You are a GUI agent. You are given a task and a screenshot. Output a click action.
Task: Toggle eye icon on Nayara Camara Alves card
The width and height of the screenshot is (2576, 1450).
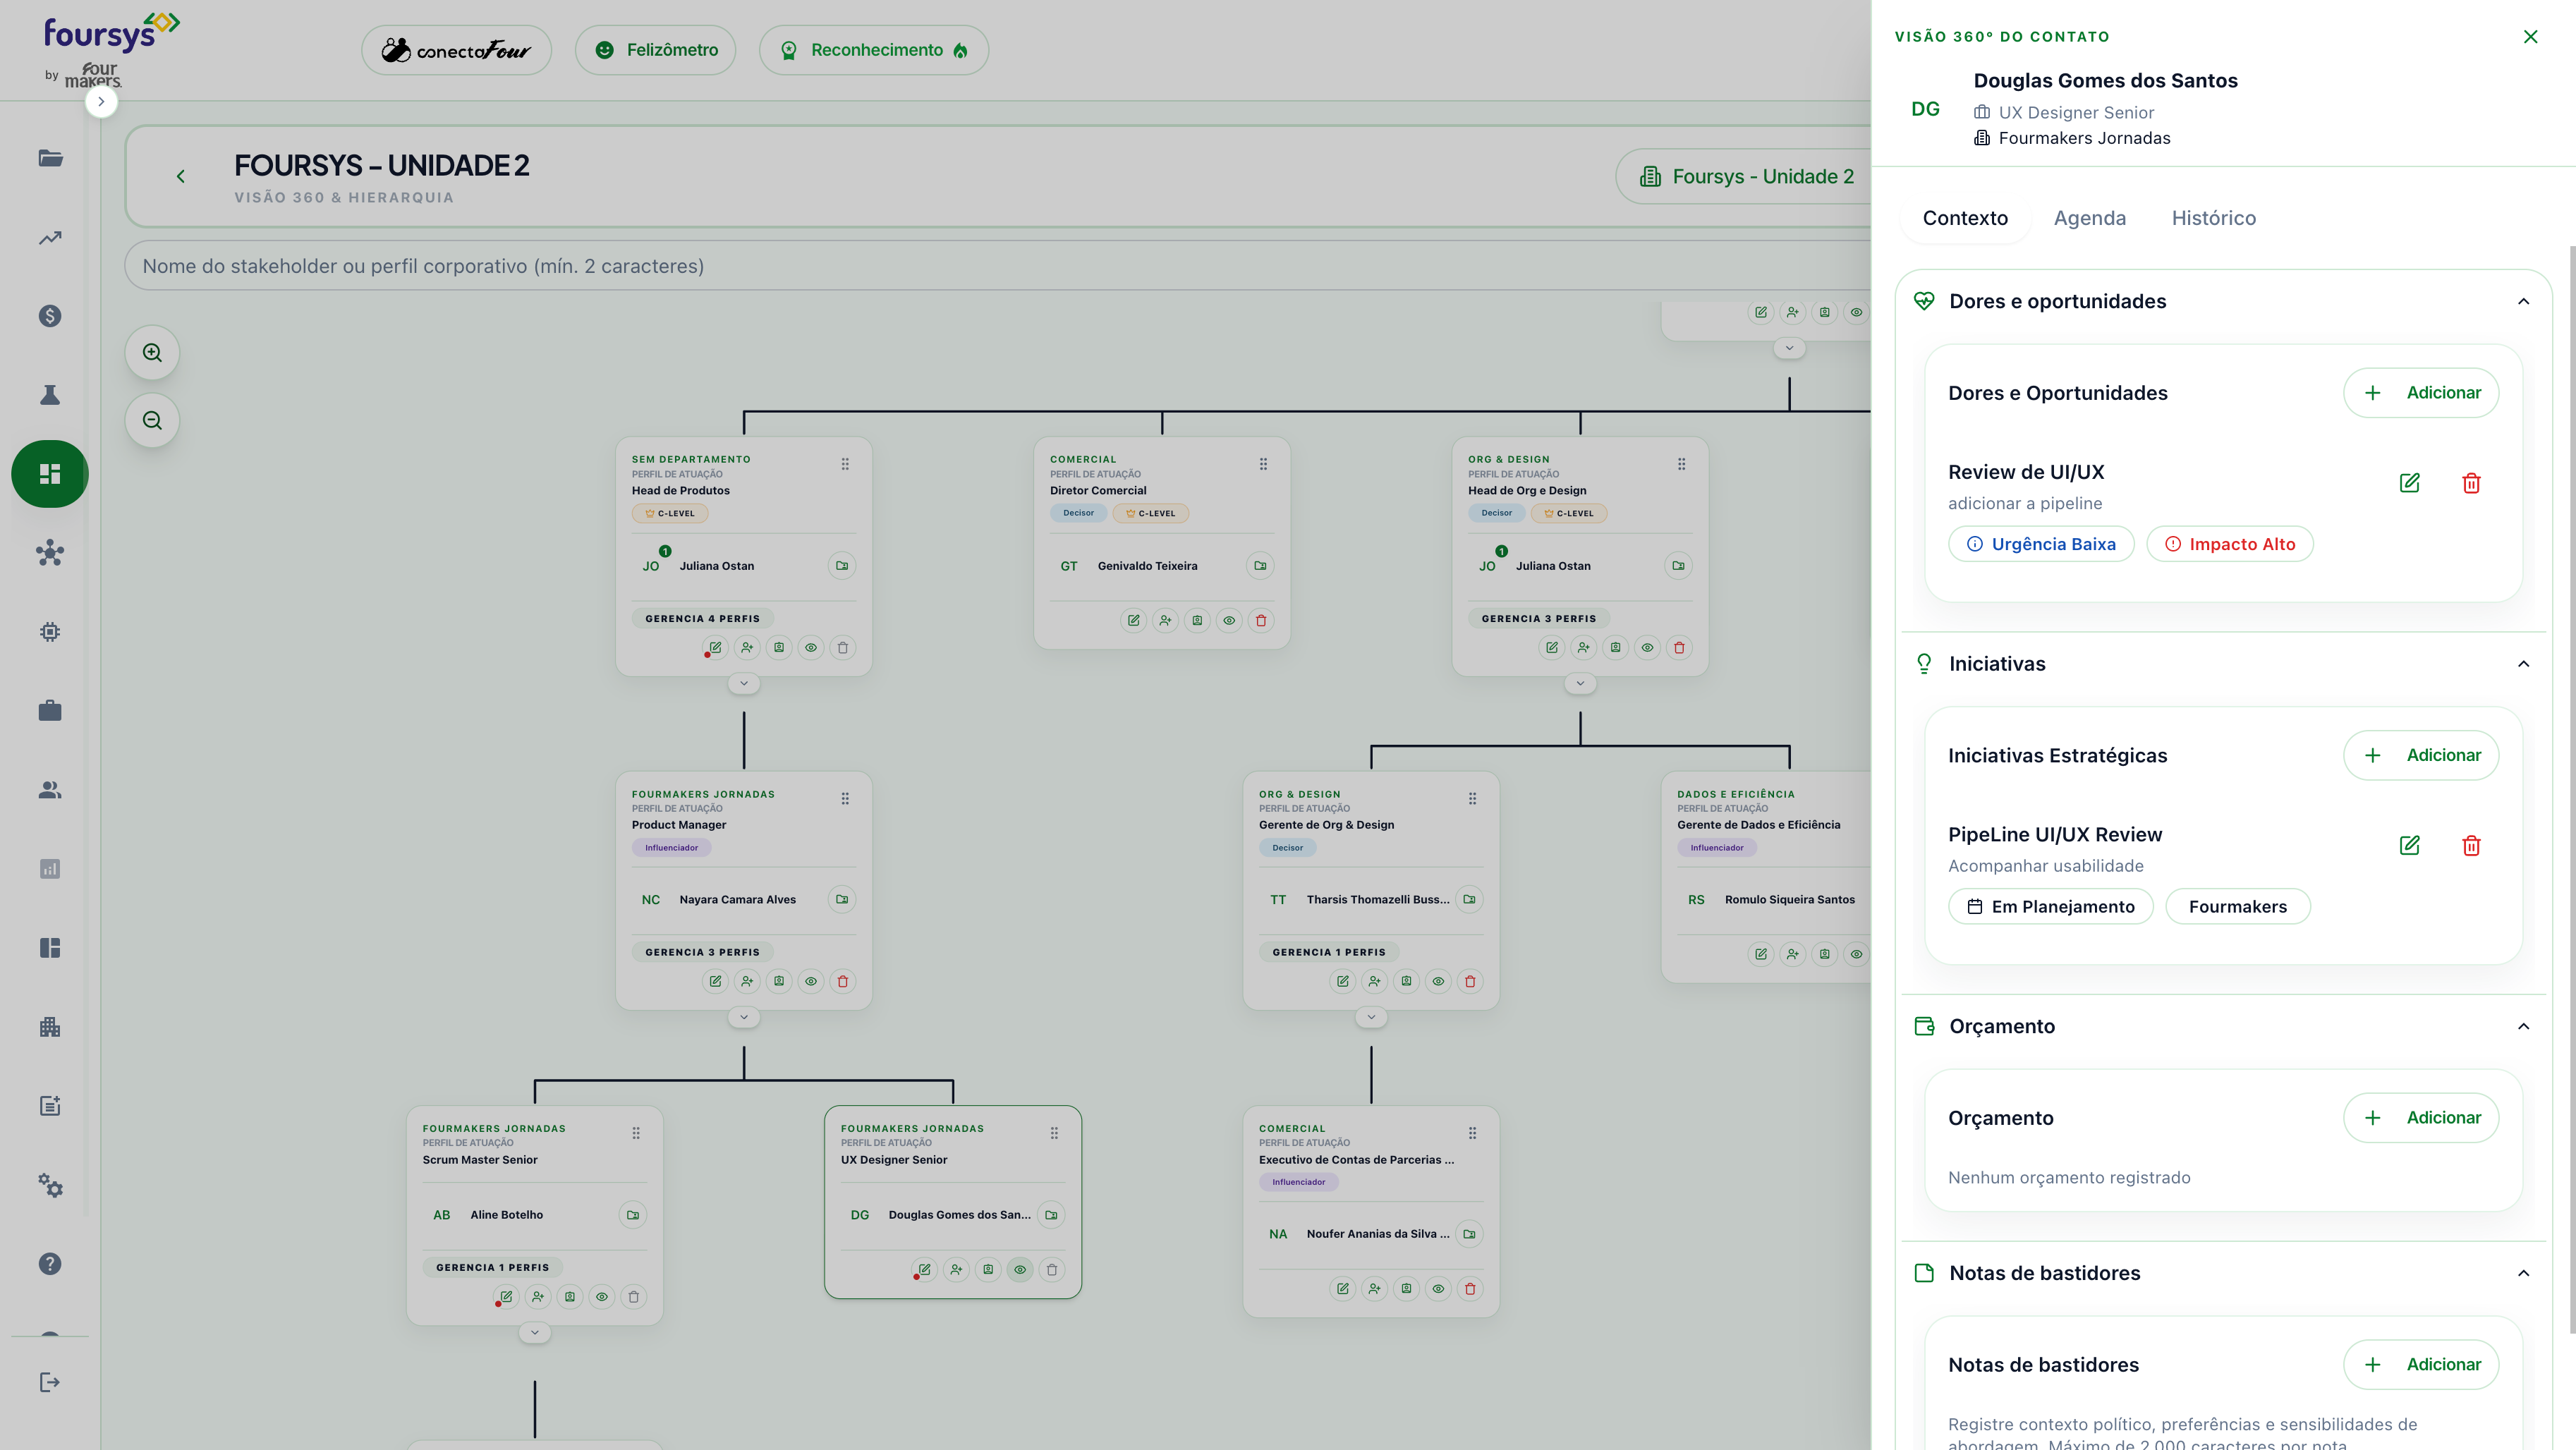[x=811, y=982]
